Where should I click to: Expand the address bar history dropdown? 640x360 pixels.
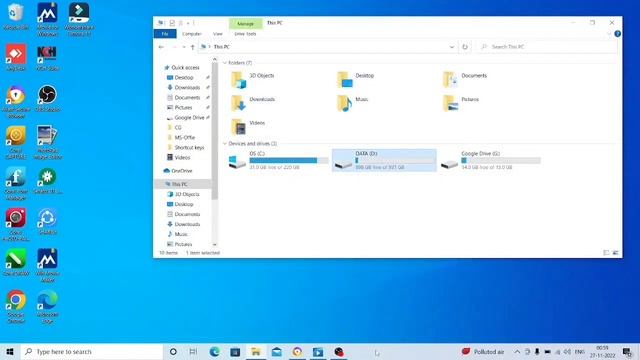(451, 47)
